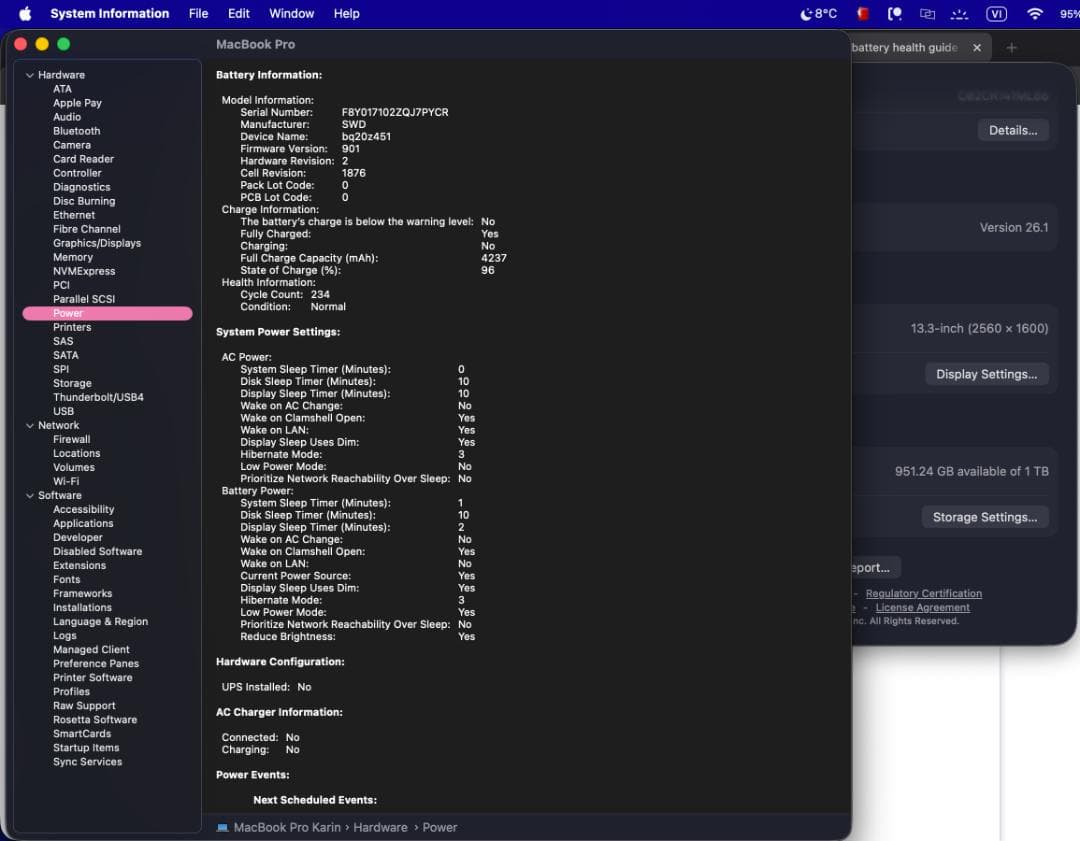Open a new browser tab with plus
The height and width of the screenshot is (841, 1080).
click(1011, 48)
